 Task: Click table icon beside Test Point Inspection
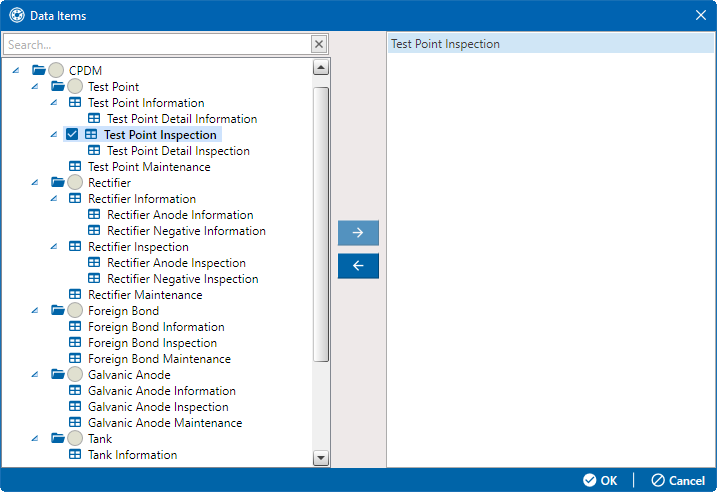(x=91, y=134)
